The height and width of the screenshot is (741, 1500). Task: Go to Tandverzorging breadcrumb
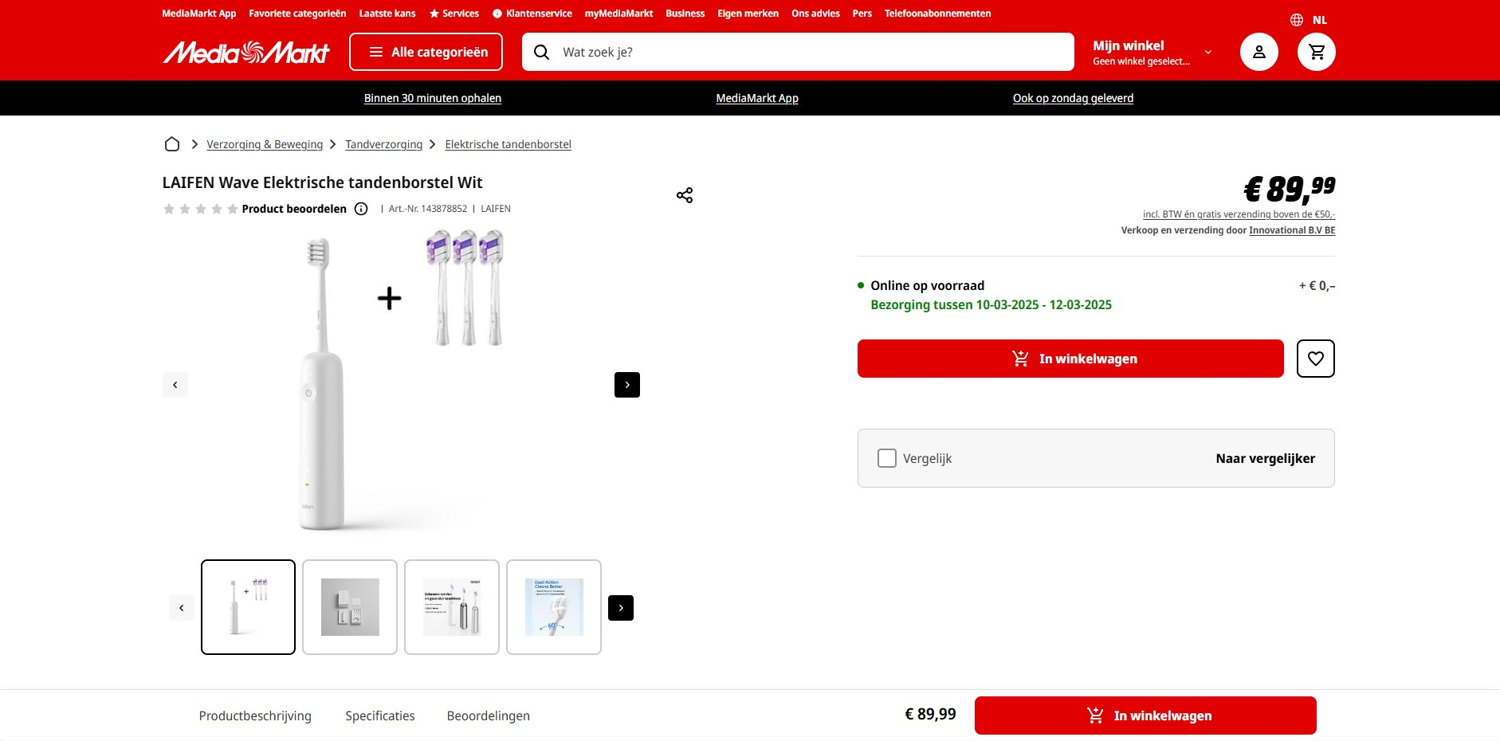tap(384, 144)
